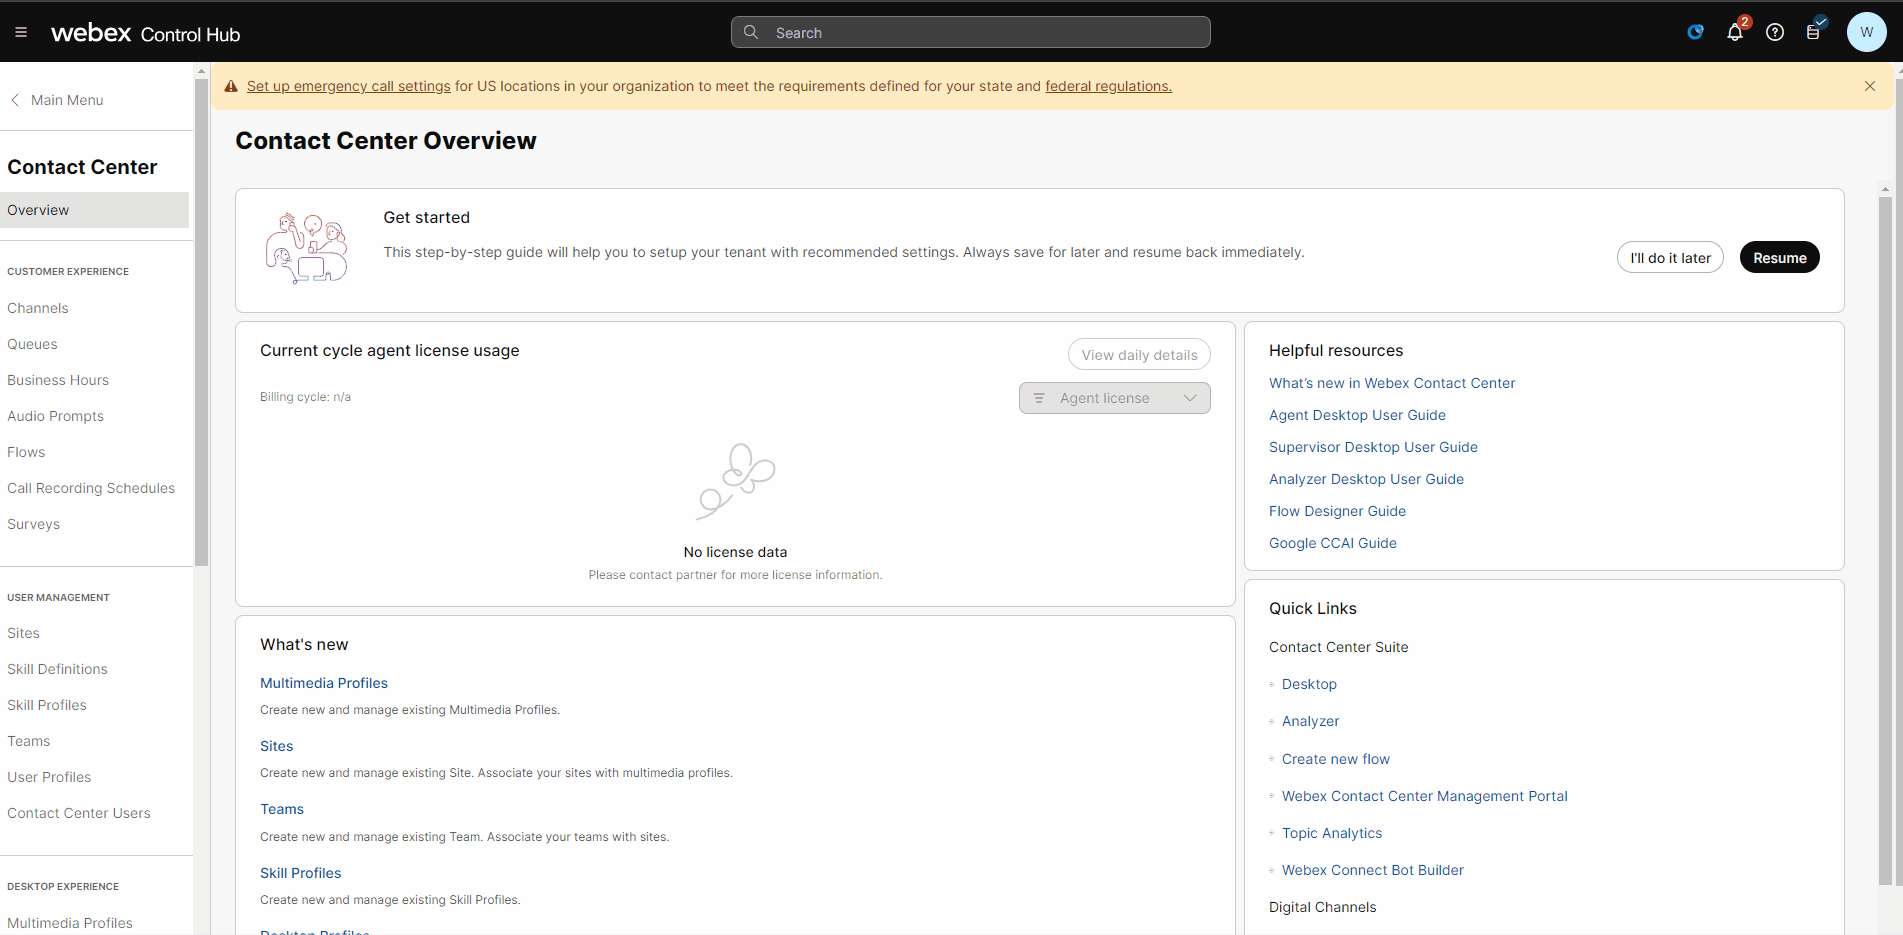
Task: Open the Flow Designer Guide link
Action: click(x=1337, y=511)
